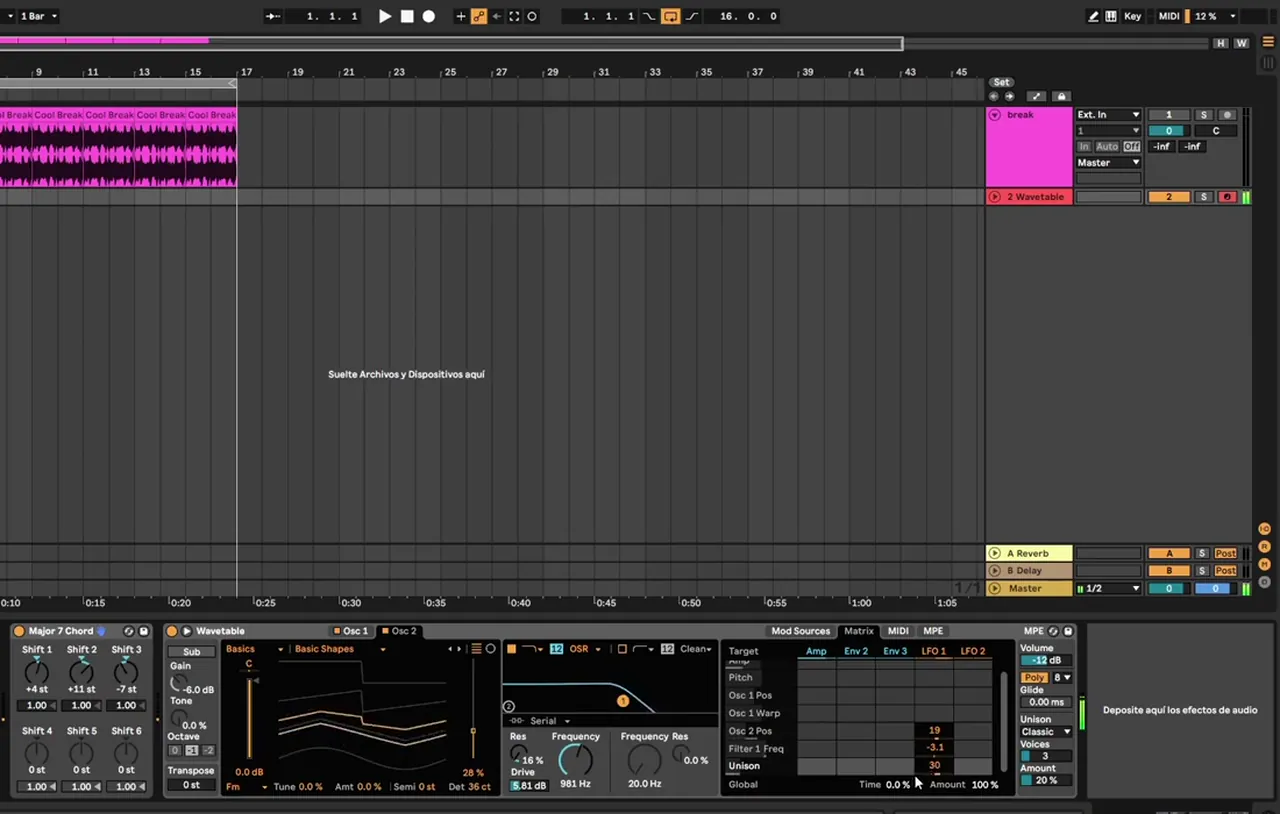Open the MIDI tab in Wavetable
Viewport: 1280px width, 814px height.
pyautogui.click(x=898, y=631)
